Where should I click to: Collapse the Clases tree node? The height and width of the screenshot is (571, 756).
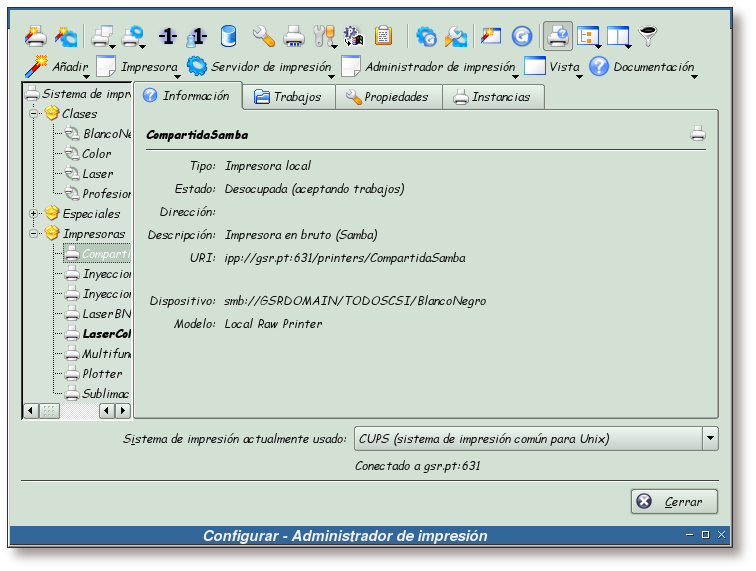click(33, 114)
